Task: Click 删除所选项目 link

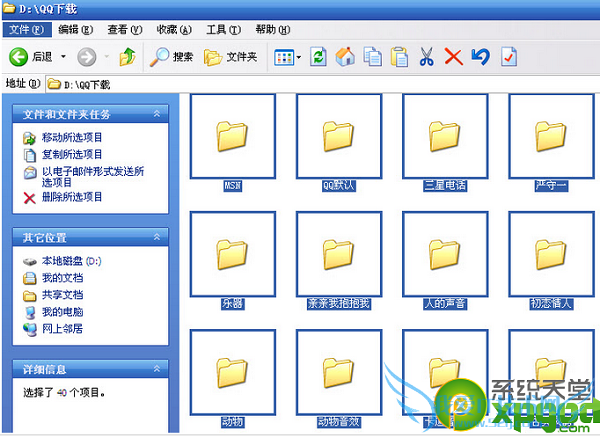Action: click(x=72, y=197)
